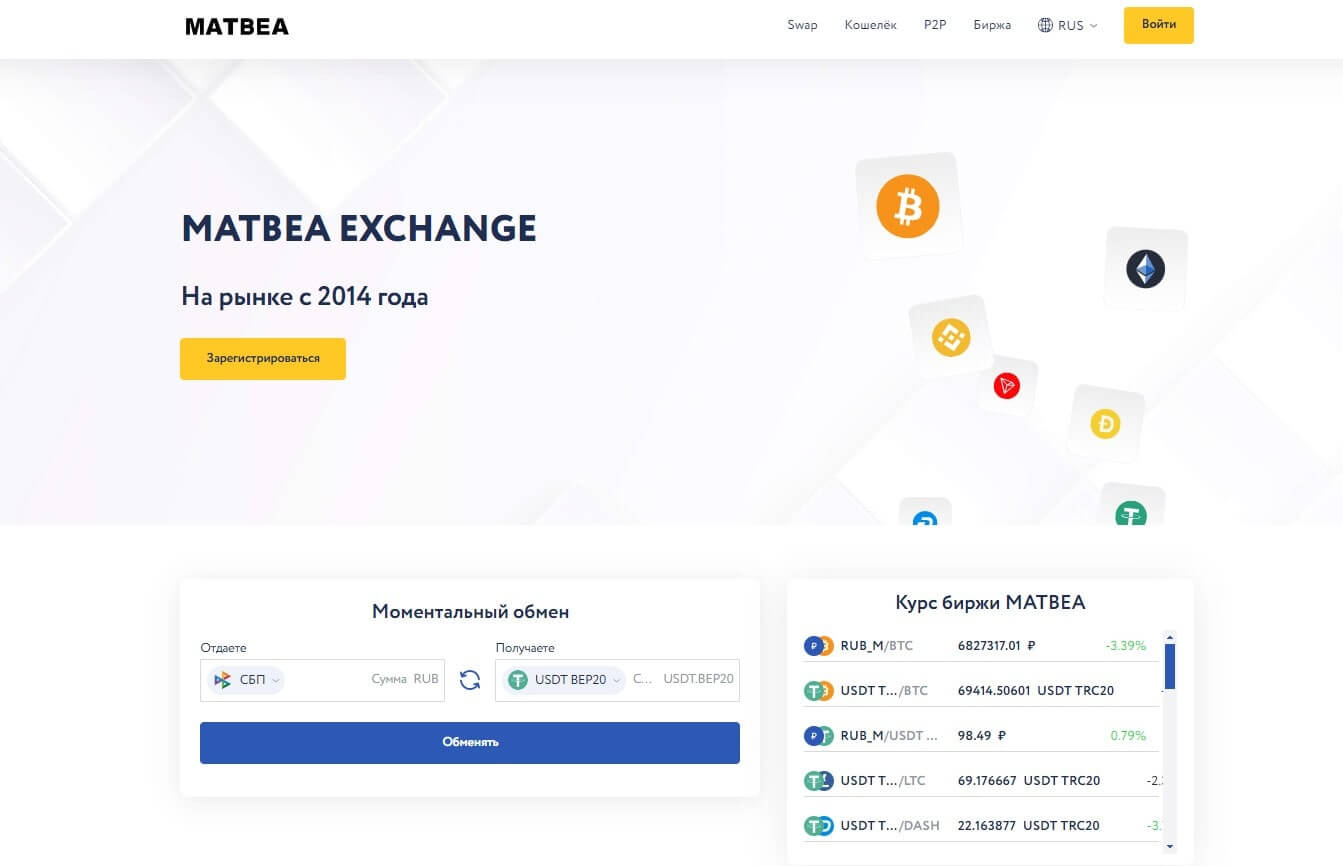Viewport: 1343px width, 866px height.
Task: Click the MATBEA logo
Action: click(x=237, y=27)
